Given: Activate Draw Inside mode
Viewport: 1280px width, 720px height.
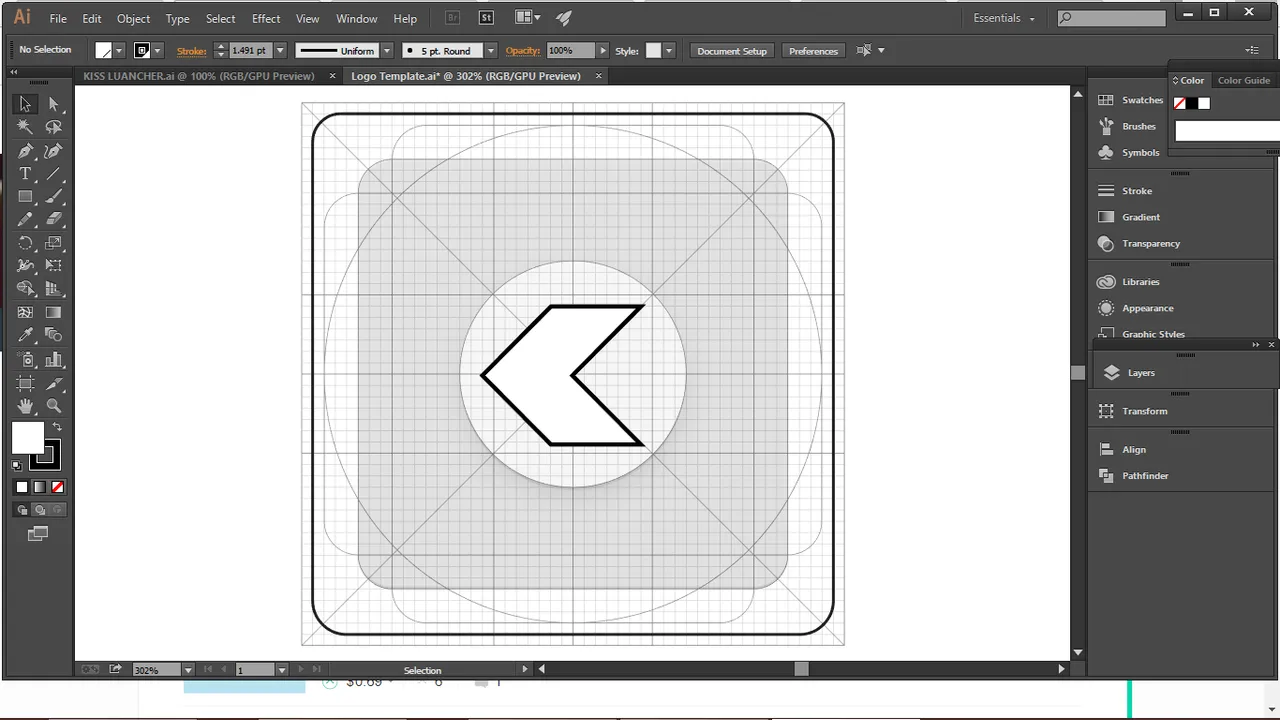Looking at the screenshot, I should [x=57, y=510].
